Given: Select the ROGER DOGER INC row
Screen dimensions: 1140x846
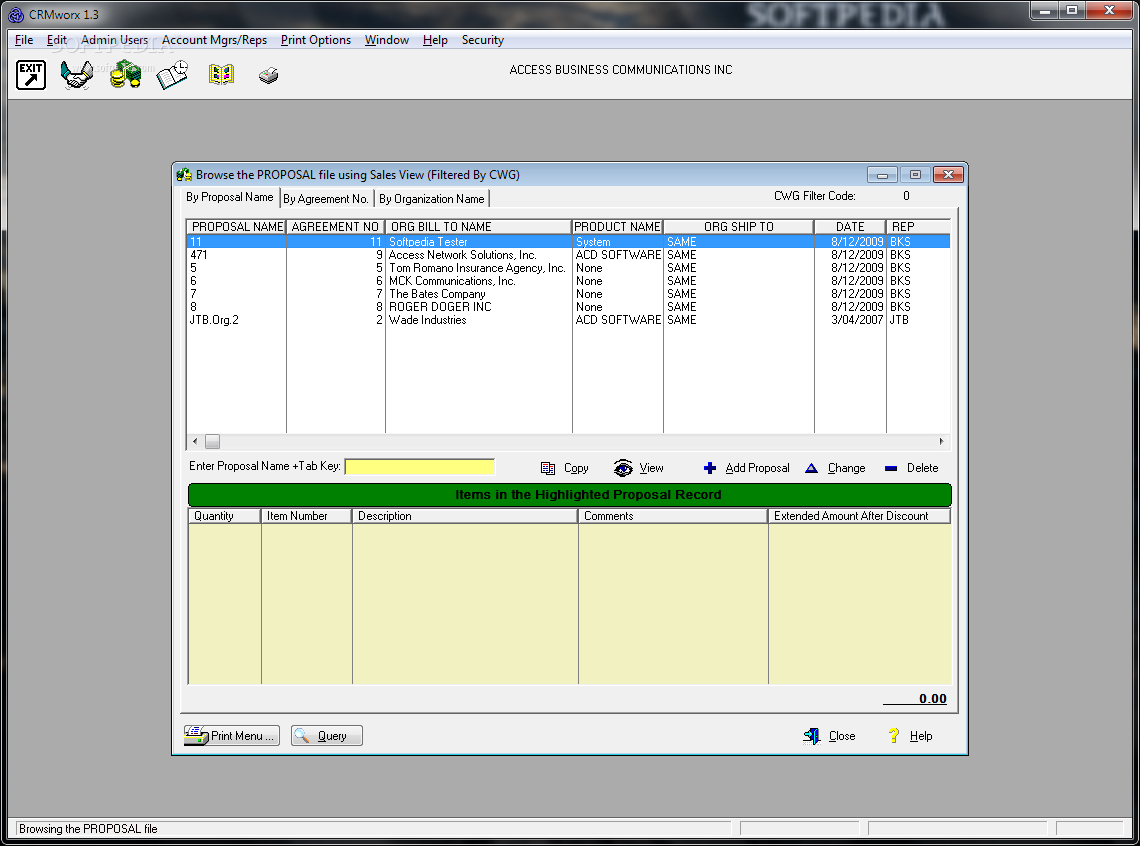Looking at the screenshot, I should point(569,307).
